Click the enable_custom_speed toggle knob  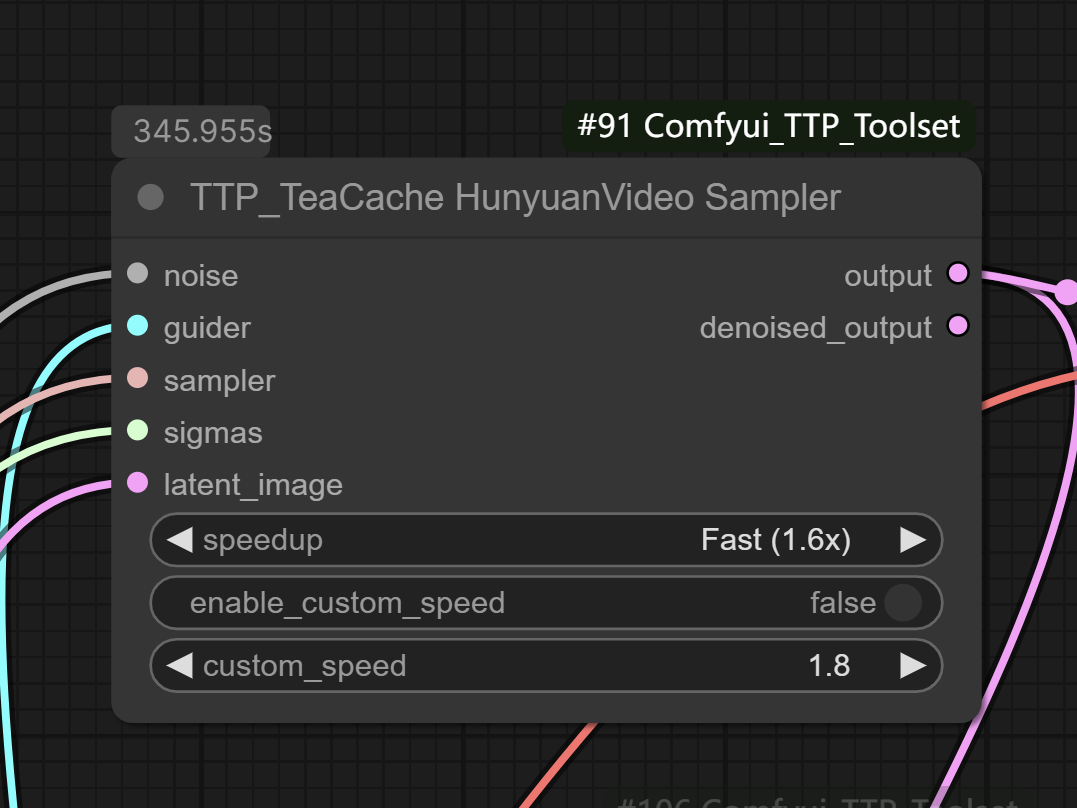coord(905,603)
